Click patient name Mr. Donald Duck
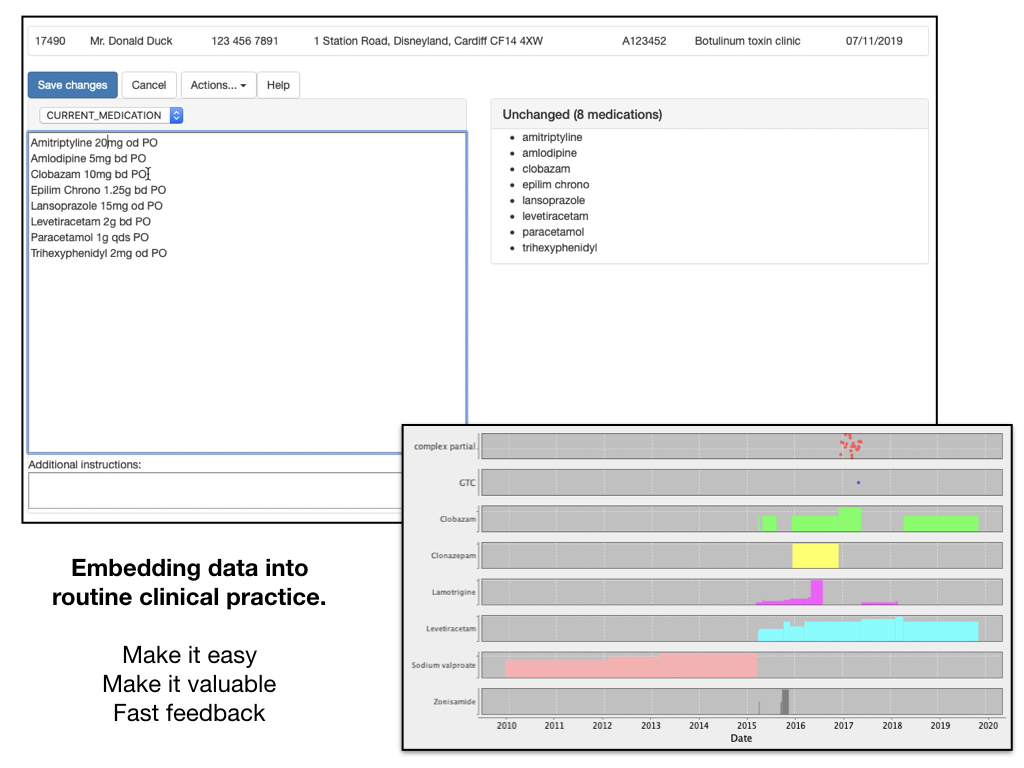Image resolution: width=1024 pixels, height=768 pixels. (131, 41)
